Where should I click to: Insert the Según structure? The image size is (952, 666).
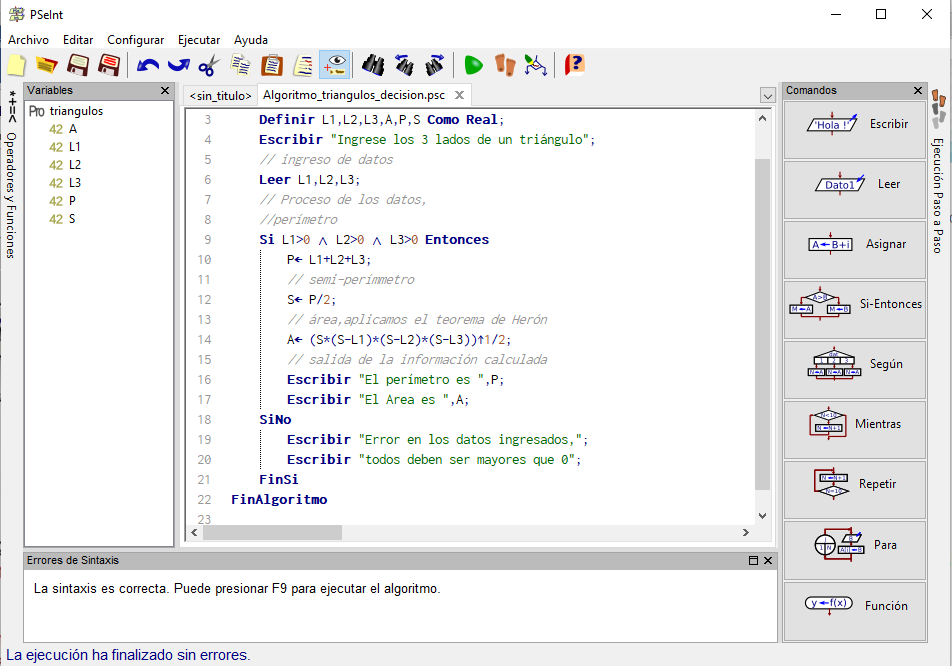coord(855,370)
